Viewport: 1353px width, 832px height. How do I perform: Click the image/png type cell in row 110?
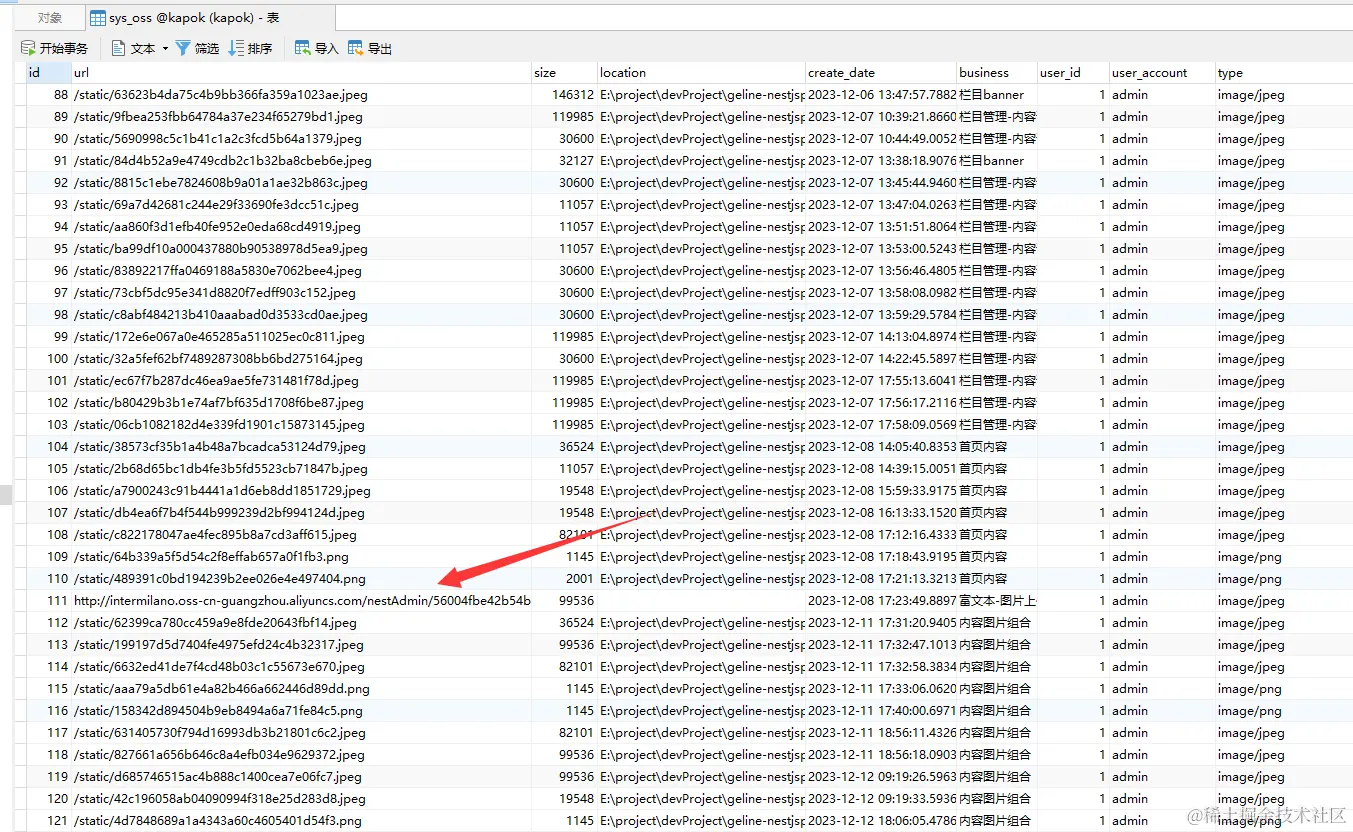click(1284, 579)
